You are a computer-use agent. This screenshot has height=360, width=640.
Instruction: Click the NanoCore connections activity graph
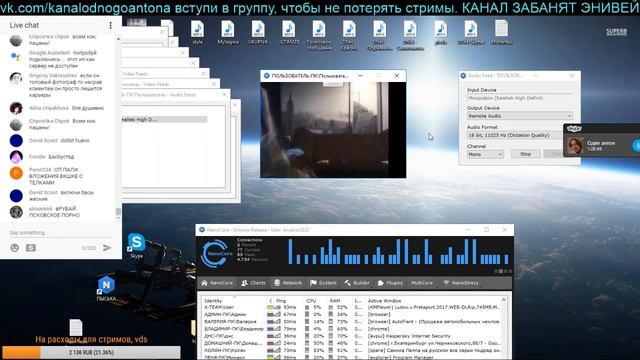coord(398,251)
